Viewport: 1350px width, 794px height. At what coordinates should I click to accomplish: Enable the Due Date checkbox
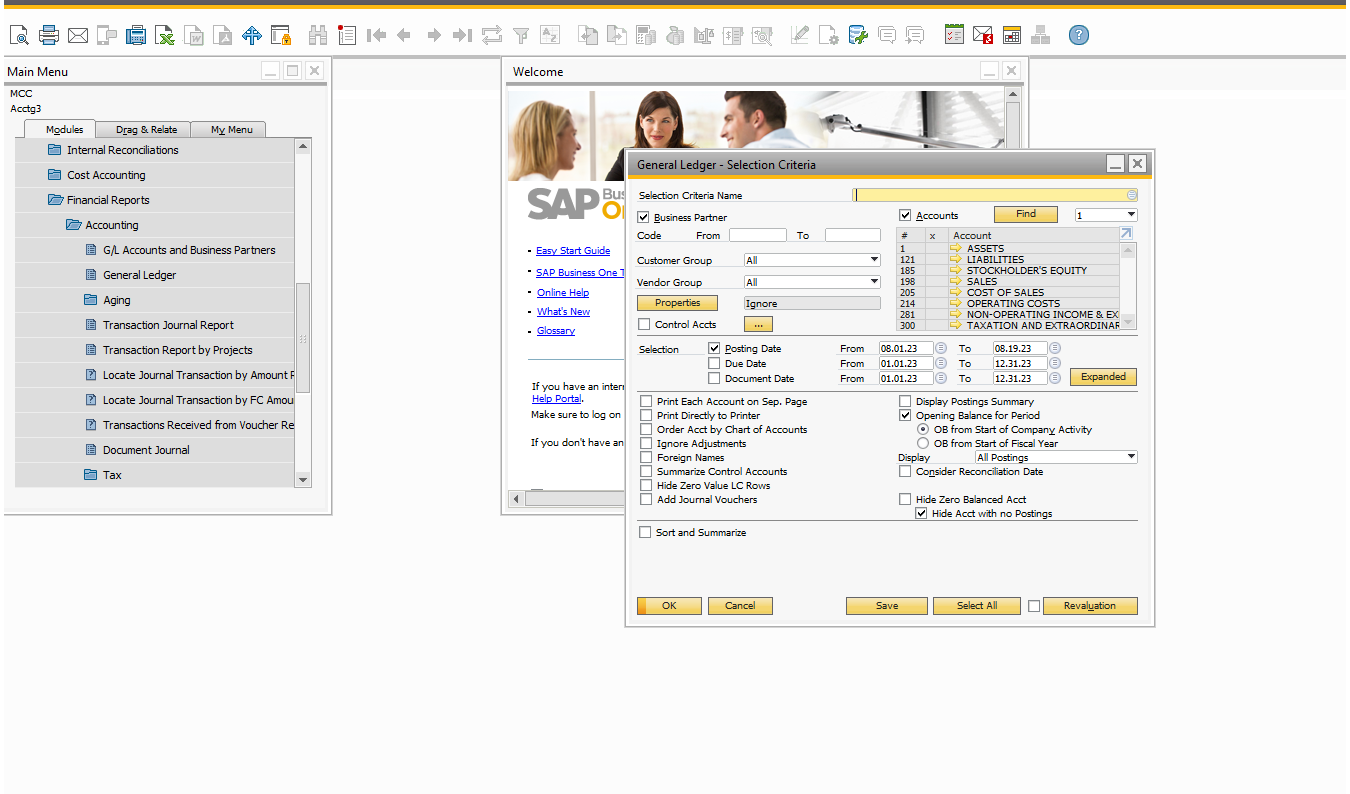click(714, 364)
